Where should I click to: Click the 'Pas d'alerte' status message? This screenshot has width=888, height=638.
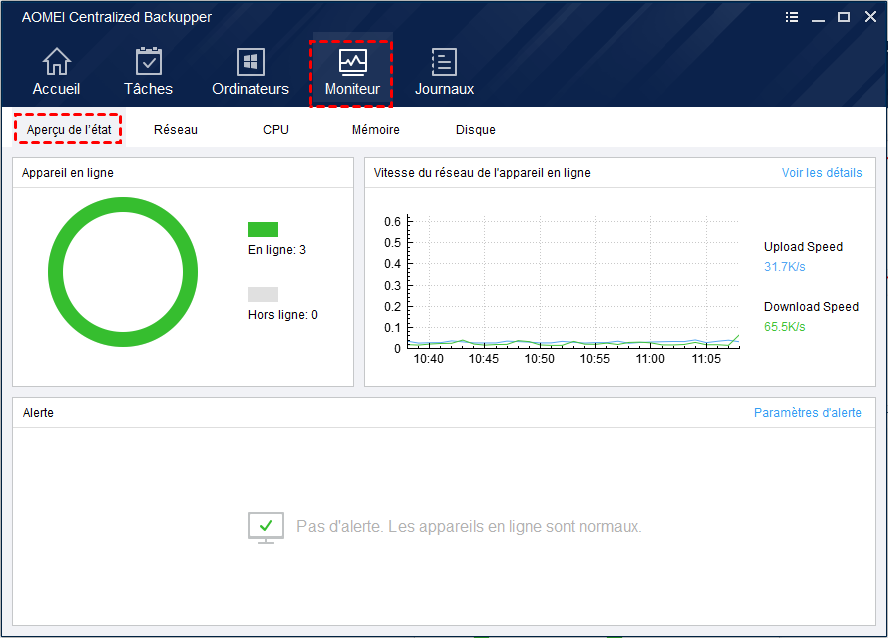pyautogui.click(x=469, y=526)
